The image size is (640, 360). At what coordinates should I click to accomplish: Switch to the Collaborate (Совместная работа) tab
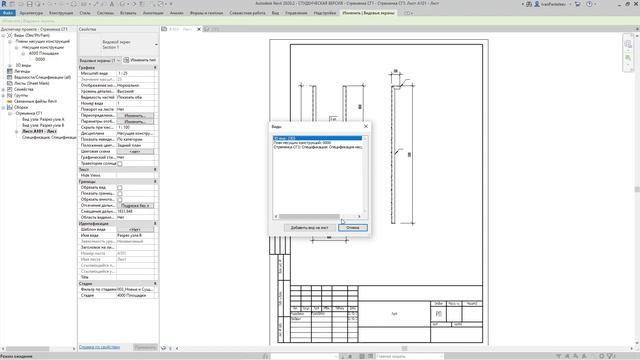247,13
